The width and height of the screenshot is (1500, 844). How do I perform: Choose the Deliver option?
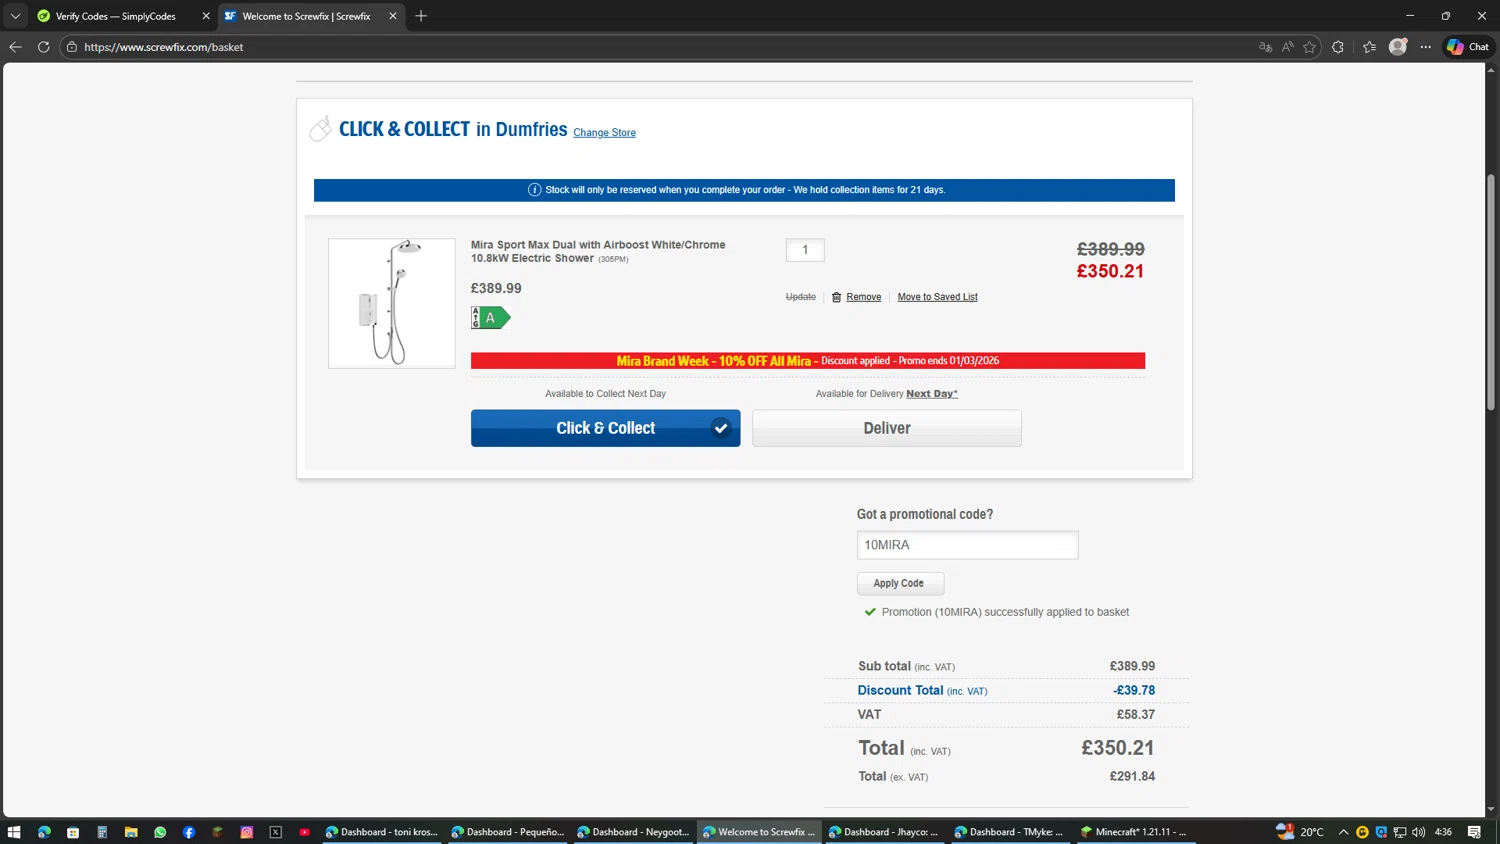click(887, 428)
